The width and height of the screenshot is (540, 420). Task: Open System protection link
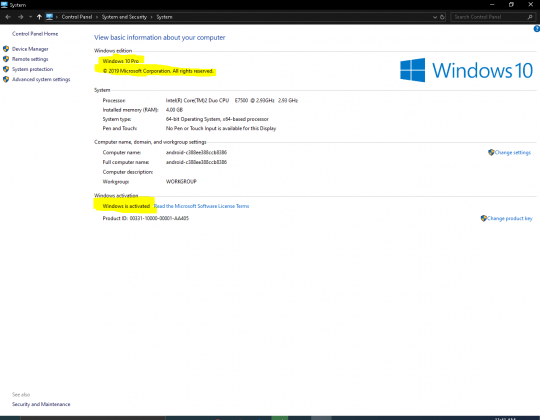pos(32,69)
